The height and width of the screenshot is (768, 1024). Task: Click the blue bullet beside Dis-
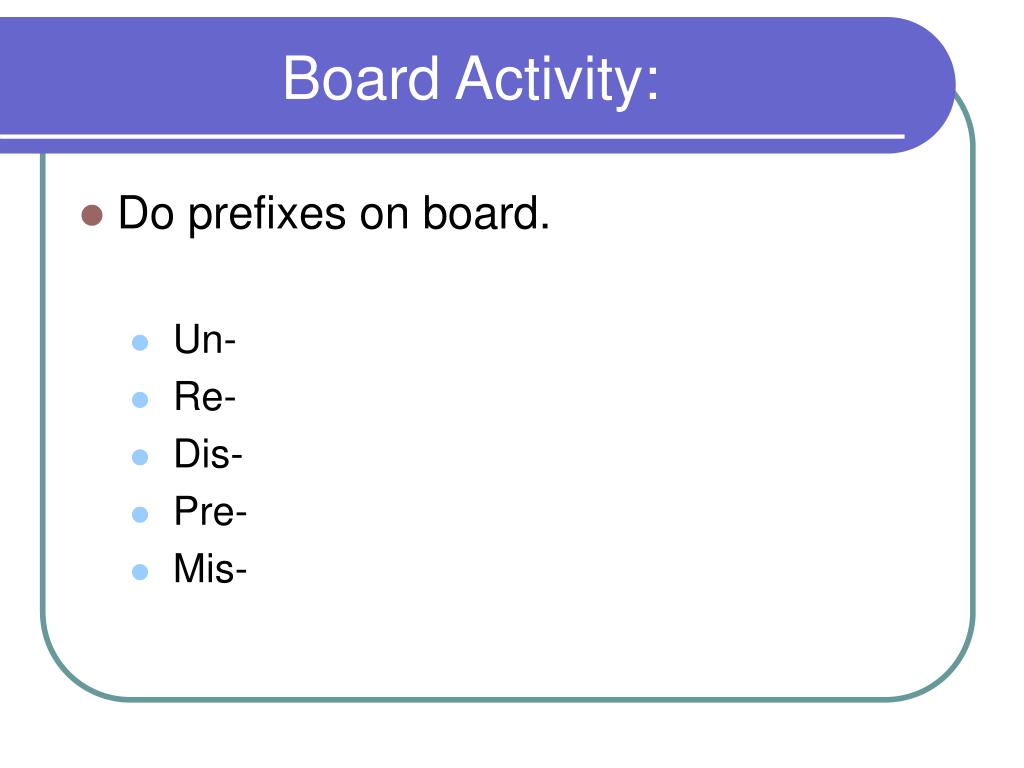140,456
